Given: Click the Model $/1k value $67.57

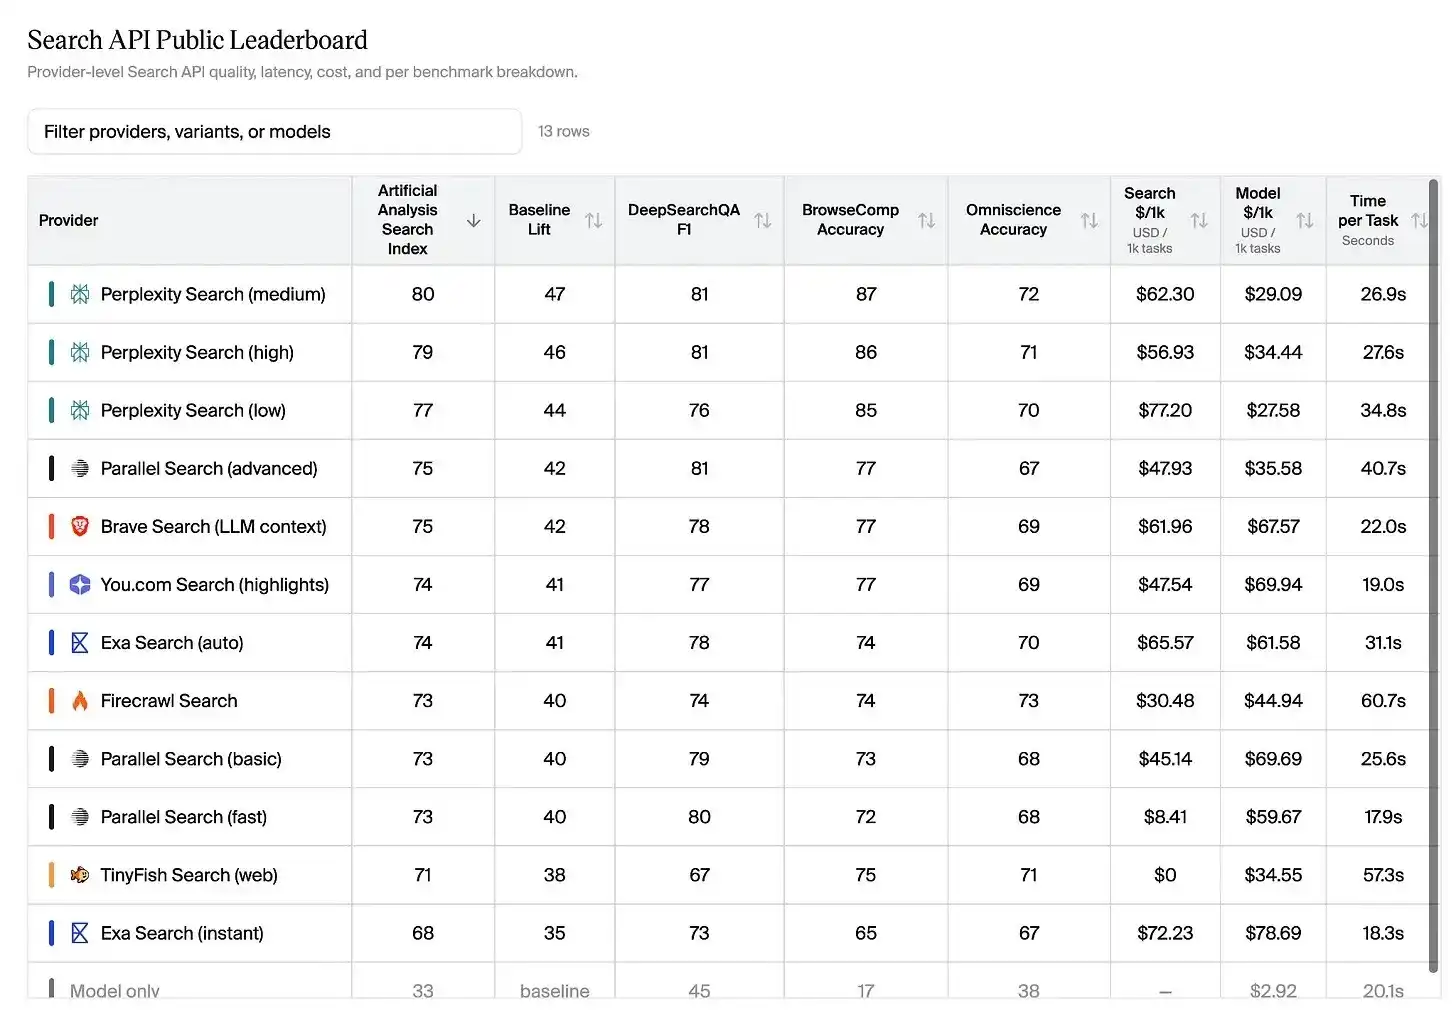Looking at the screenshot, I should click(1273, 526).
